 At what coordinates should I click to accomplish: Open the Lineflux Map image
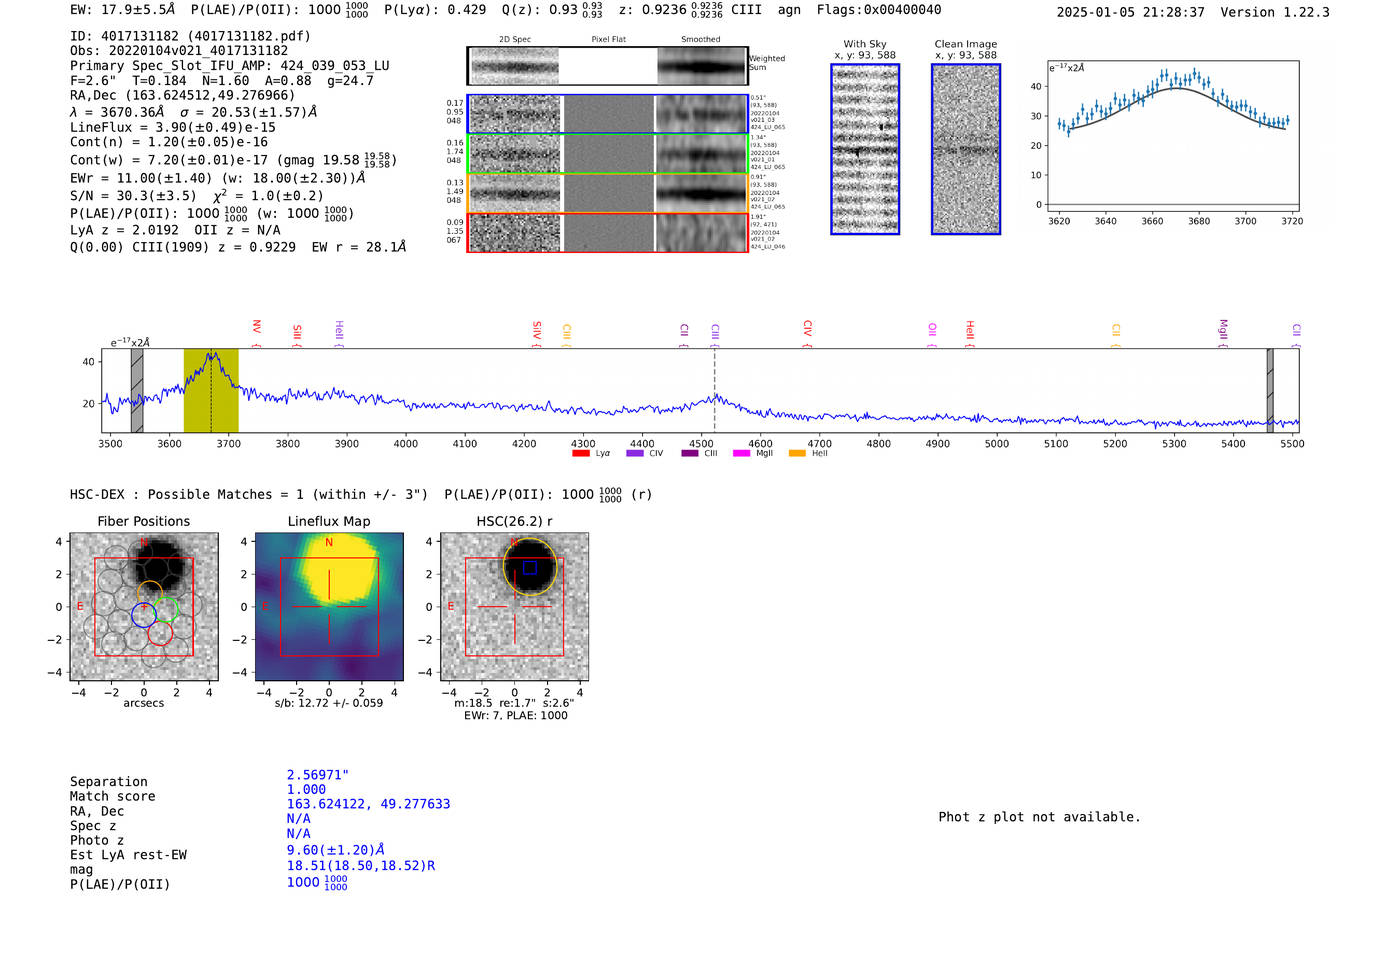[x=329, y=607]
